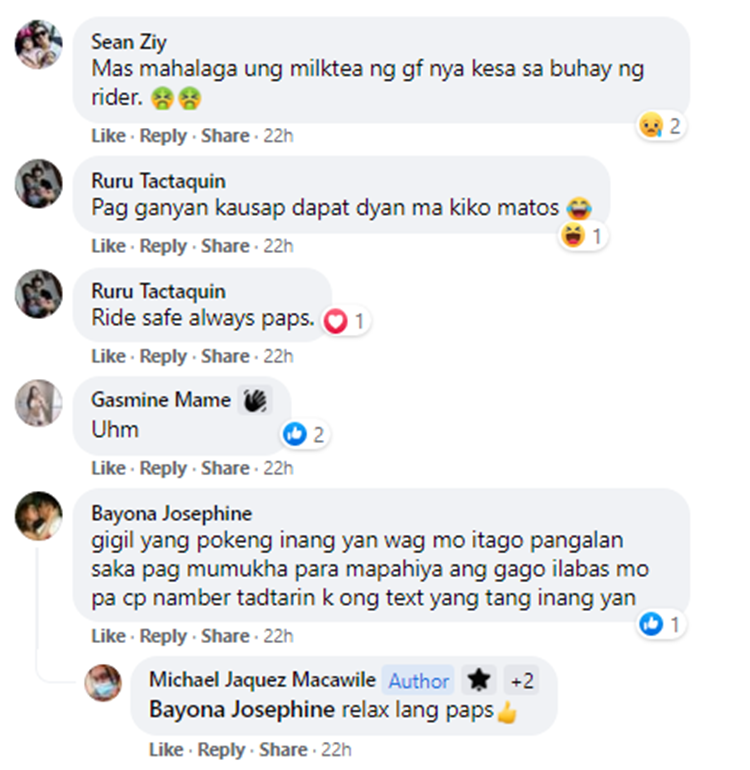Open the 22h timestamp on Sean Ziy's comment
This screenshot has height=770, width=750.
tap(278, 136)
